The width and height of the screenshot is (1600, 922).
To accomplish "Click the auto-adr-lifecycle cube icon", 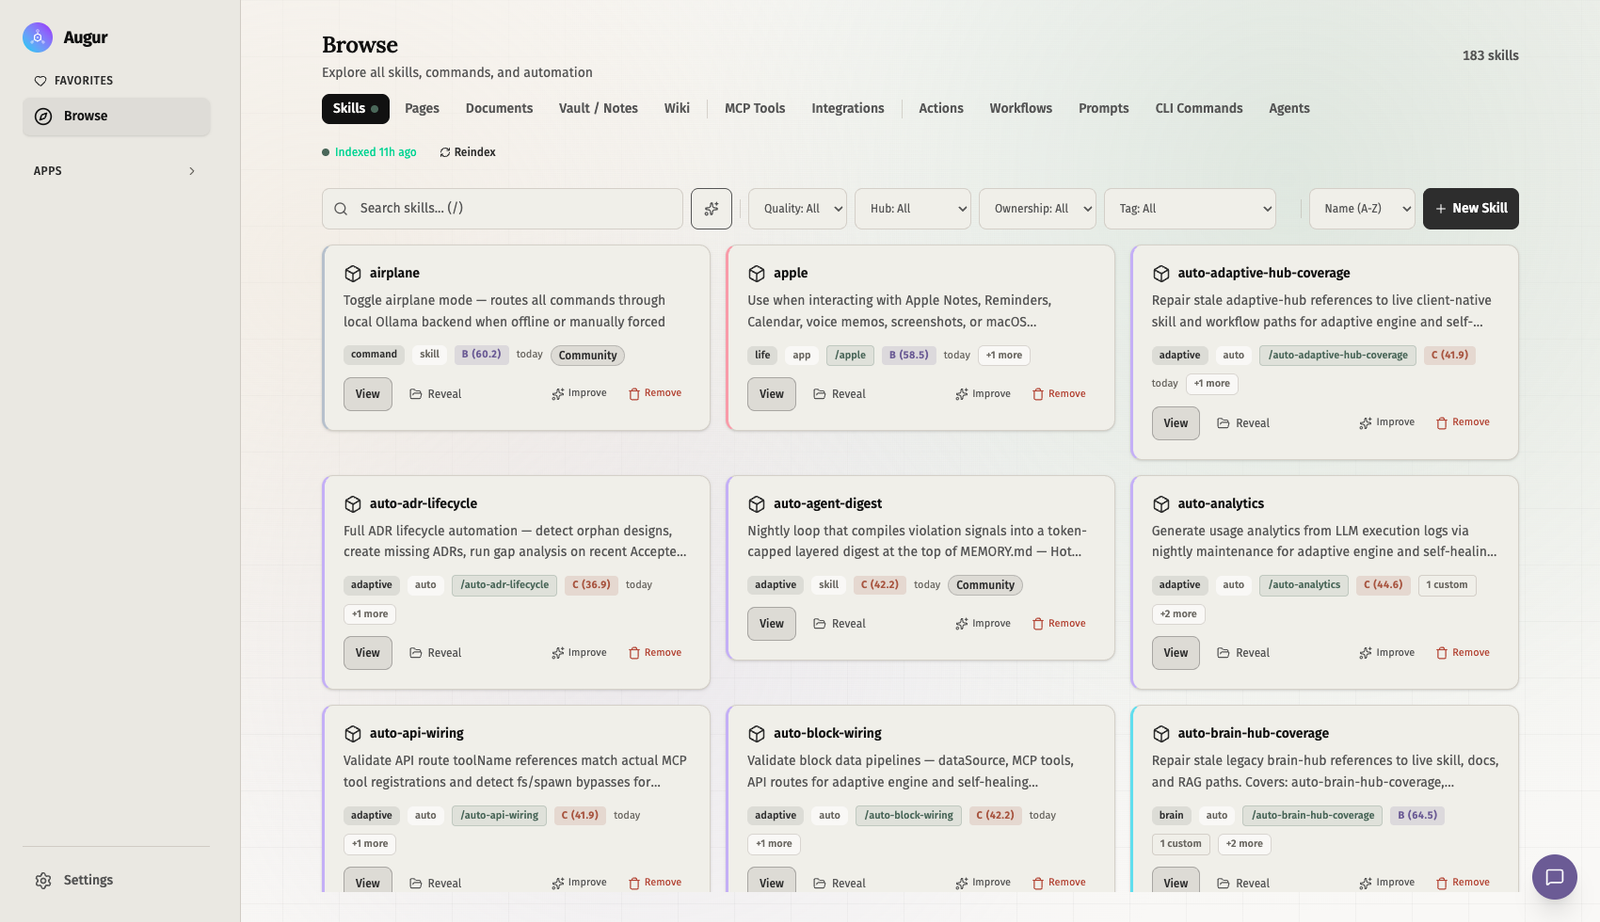I will [x=352, y=504].
